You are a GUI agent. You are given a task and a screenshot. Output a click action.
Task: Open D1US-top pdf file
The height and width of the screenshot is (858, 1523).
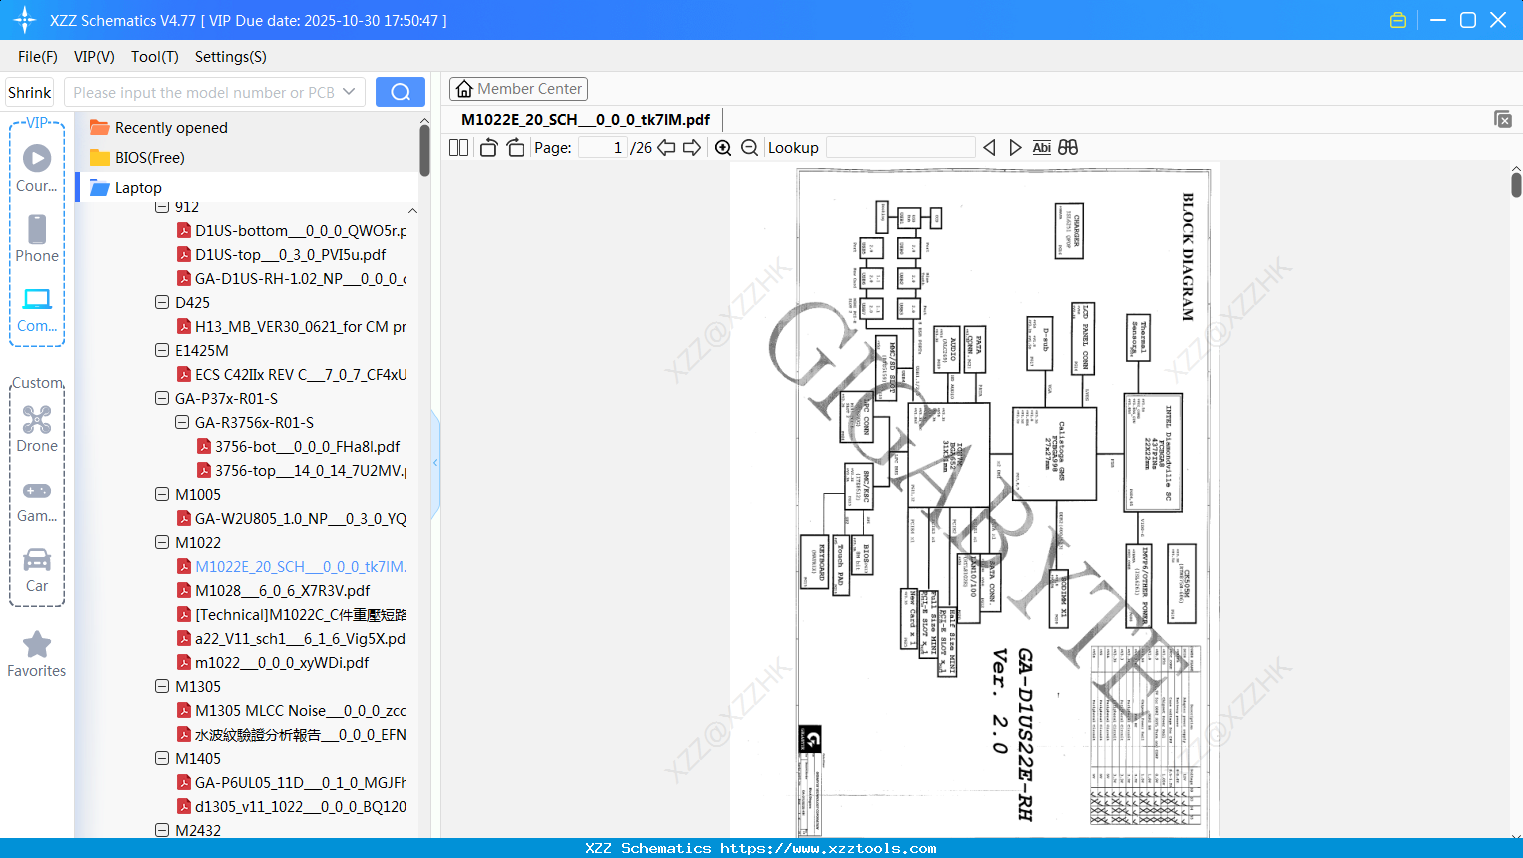point(282,254)
